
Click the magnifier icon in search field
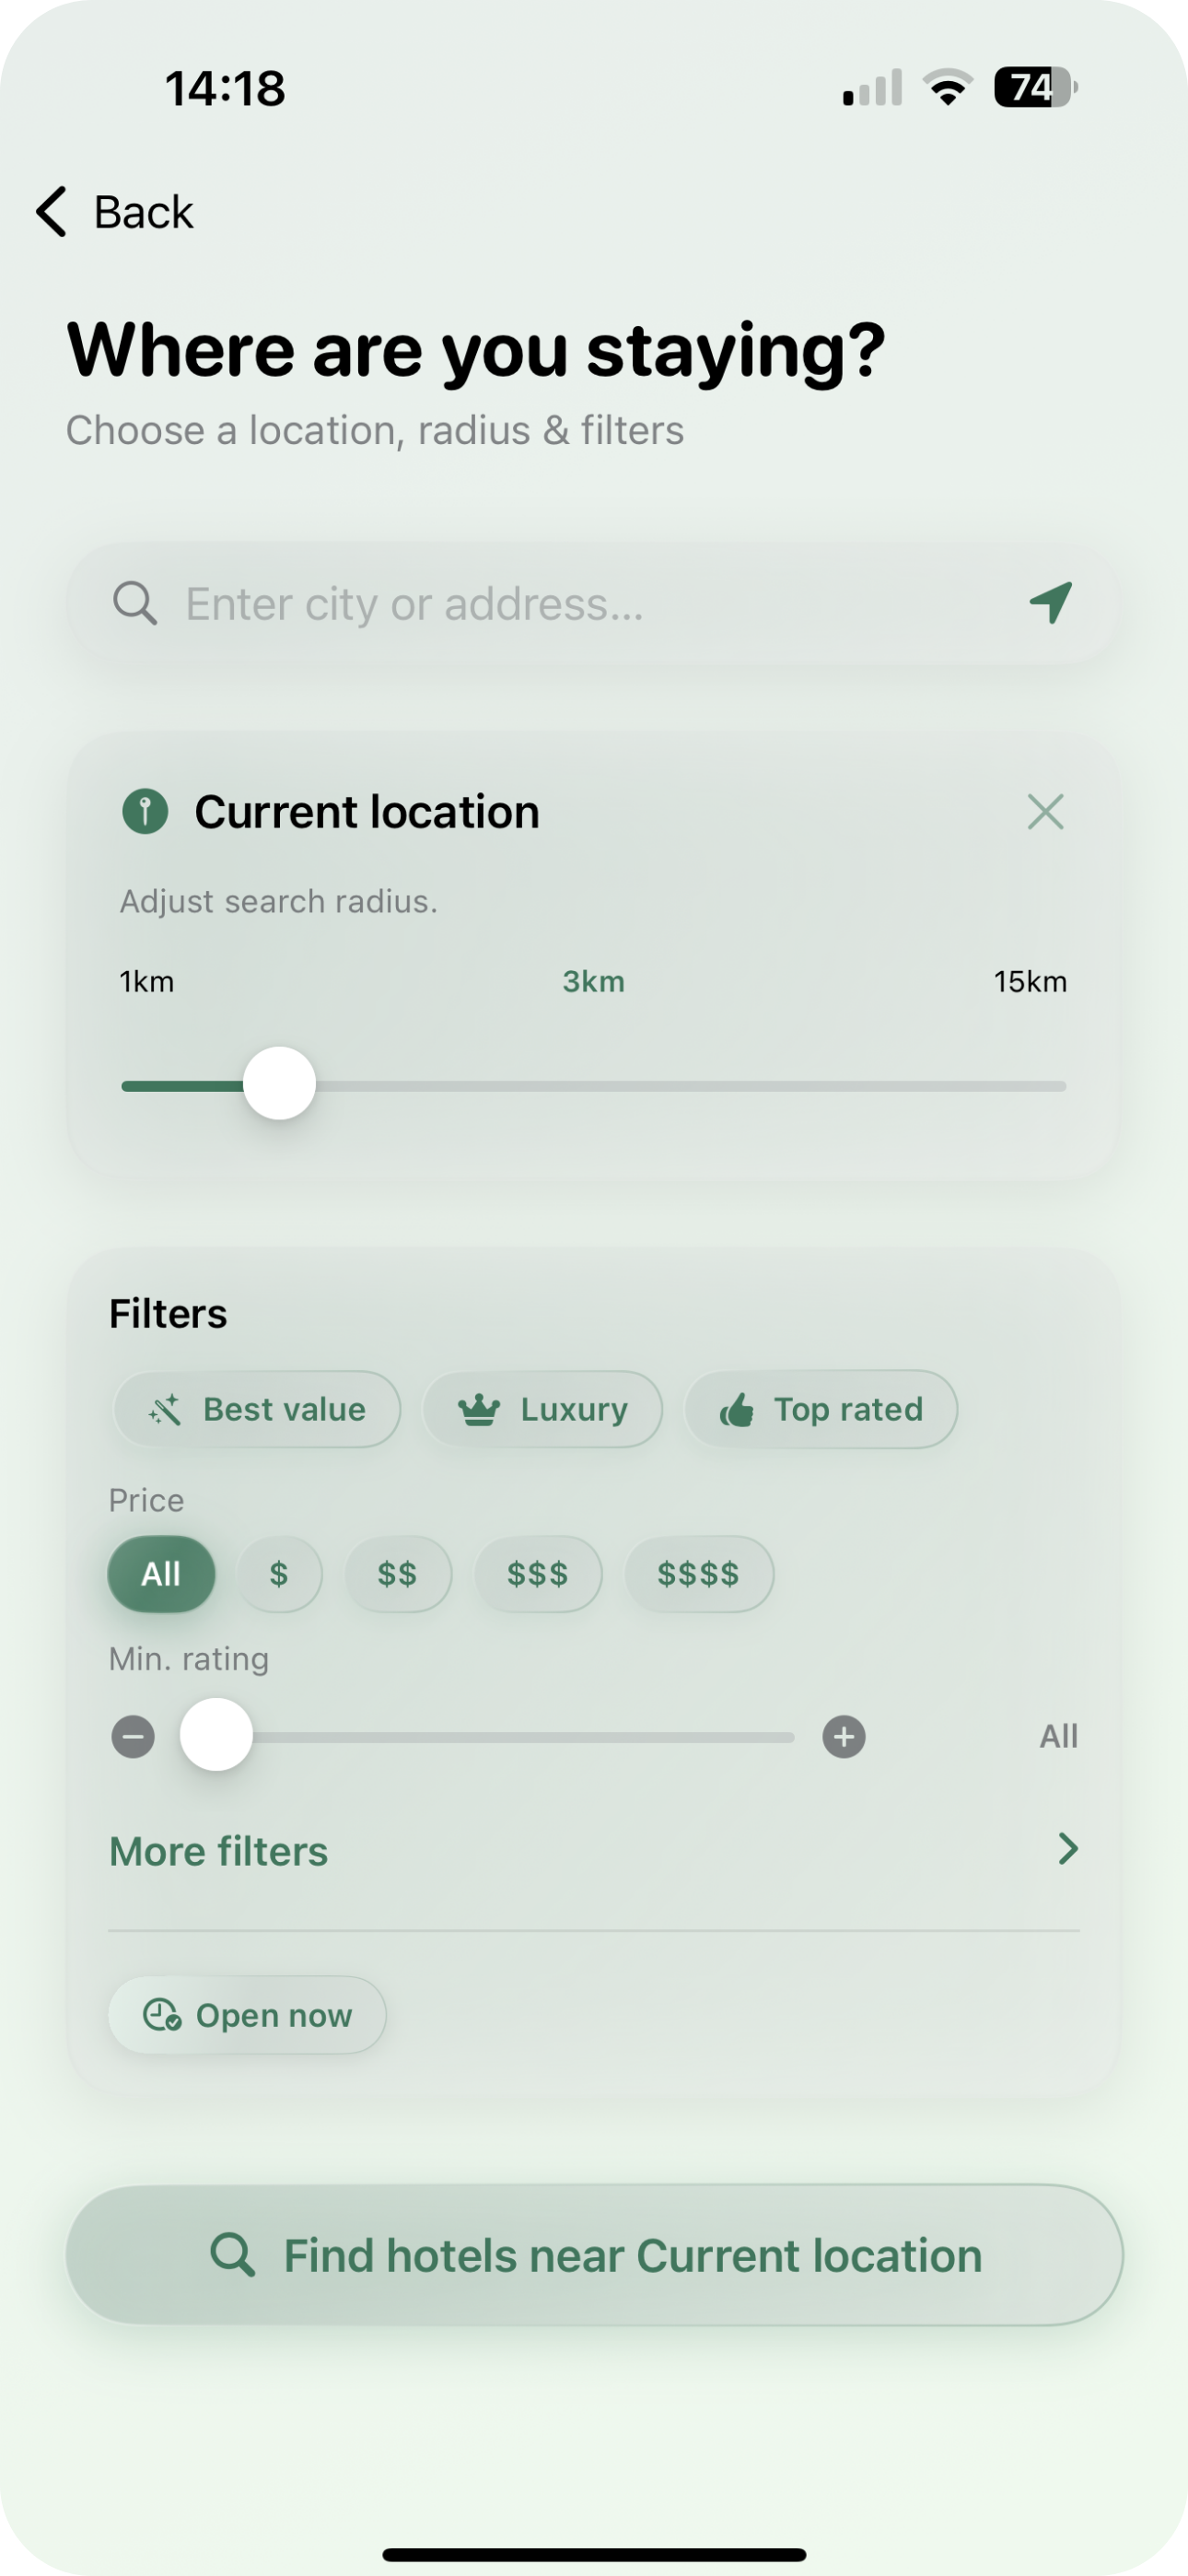[135, 604]
